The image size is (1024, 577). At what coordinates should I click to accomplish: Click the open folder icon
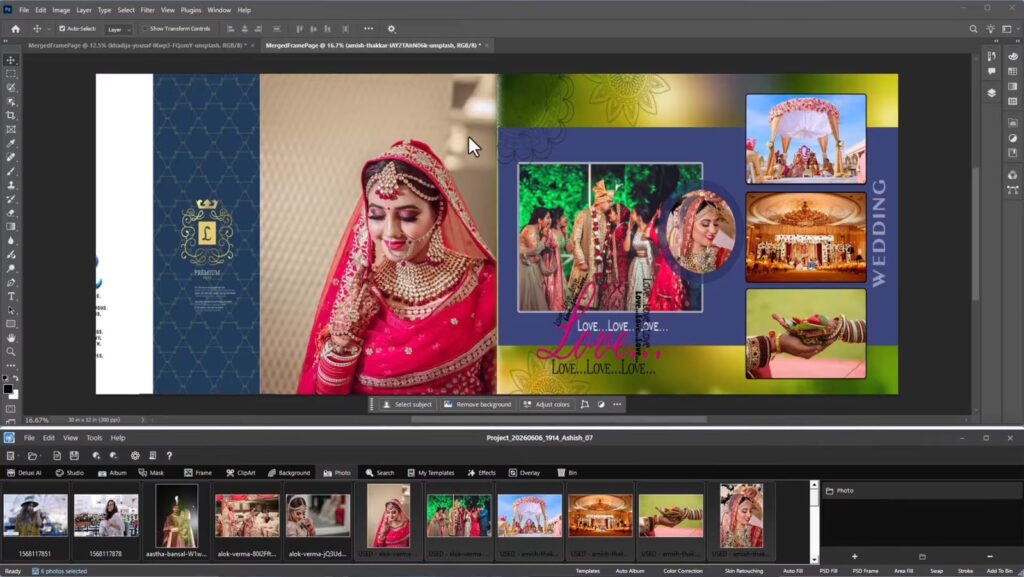click(x=32, y=456)
